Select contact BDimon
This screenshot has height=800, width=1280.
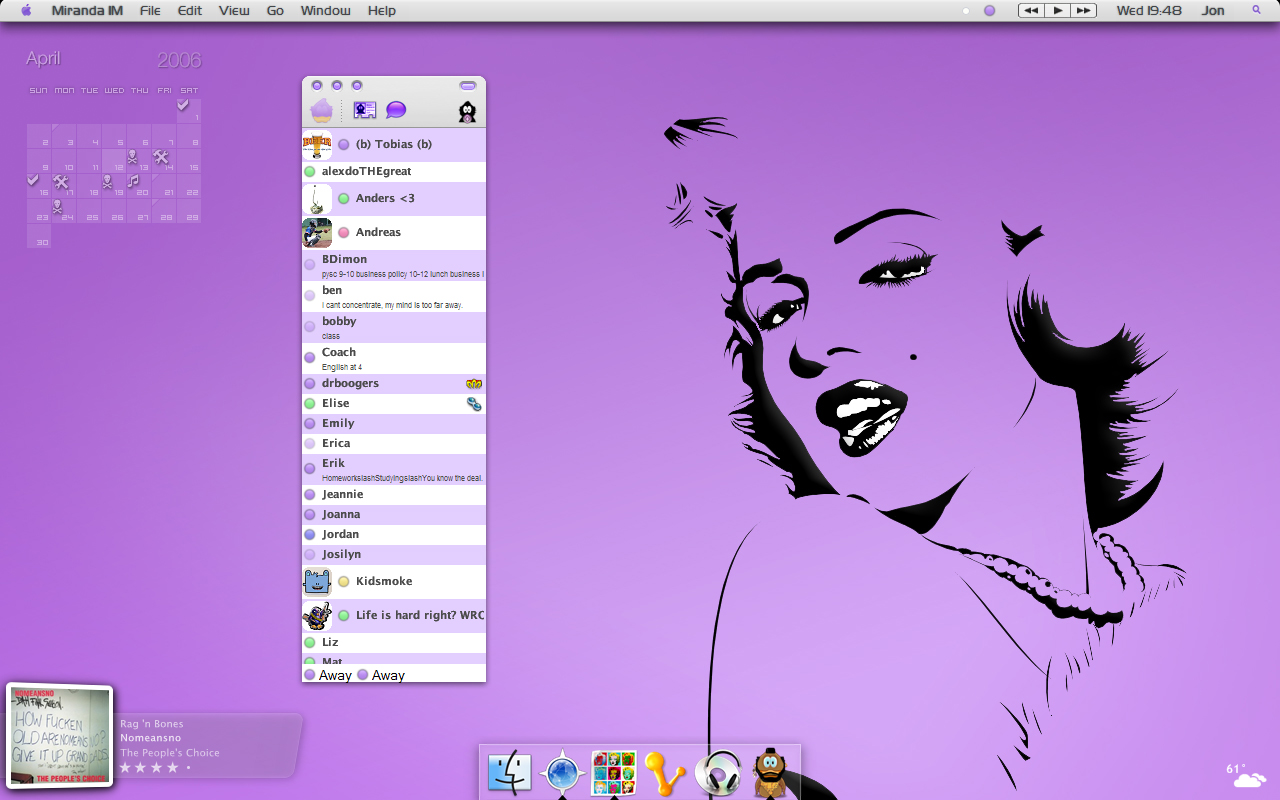[x=394, y=266]
